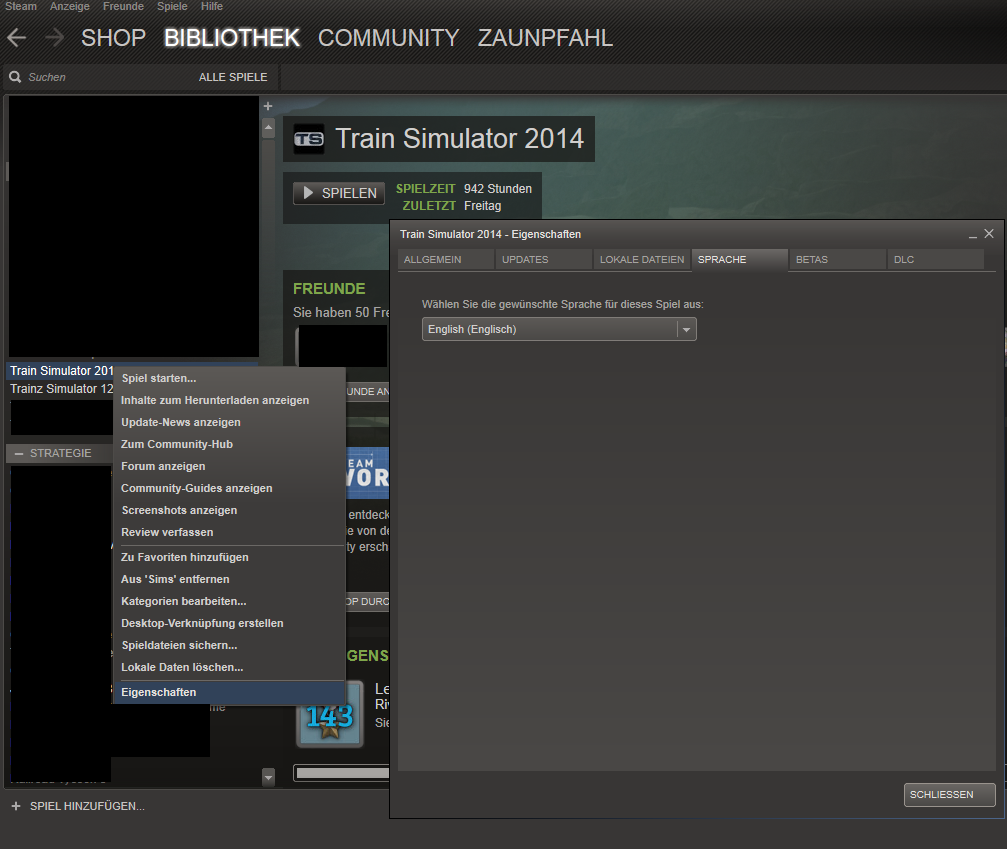Click the plus icon above the games list scrollbar
Image resolution: width=1007 pixels, height=849 pixels.
click(x=268, y=106)
